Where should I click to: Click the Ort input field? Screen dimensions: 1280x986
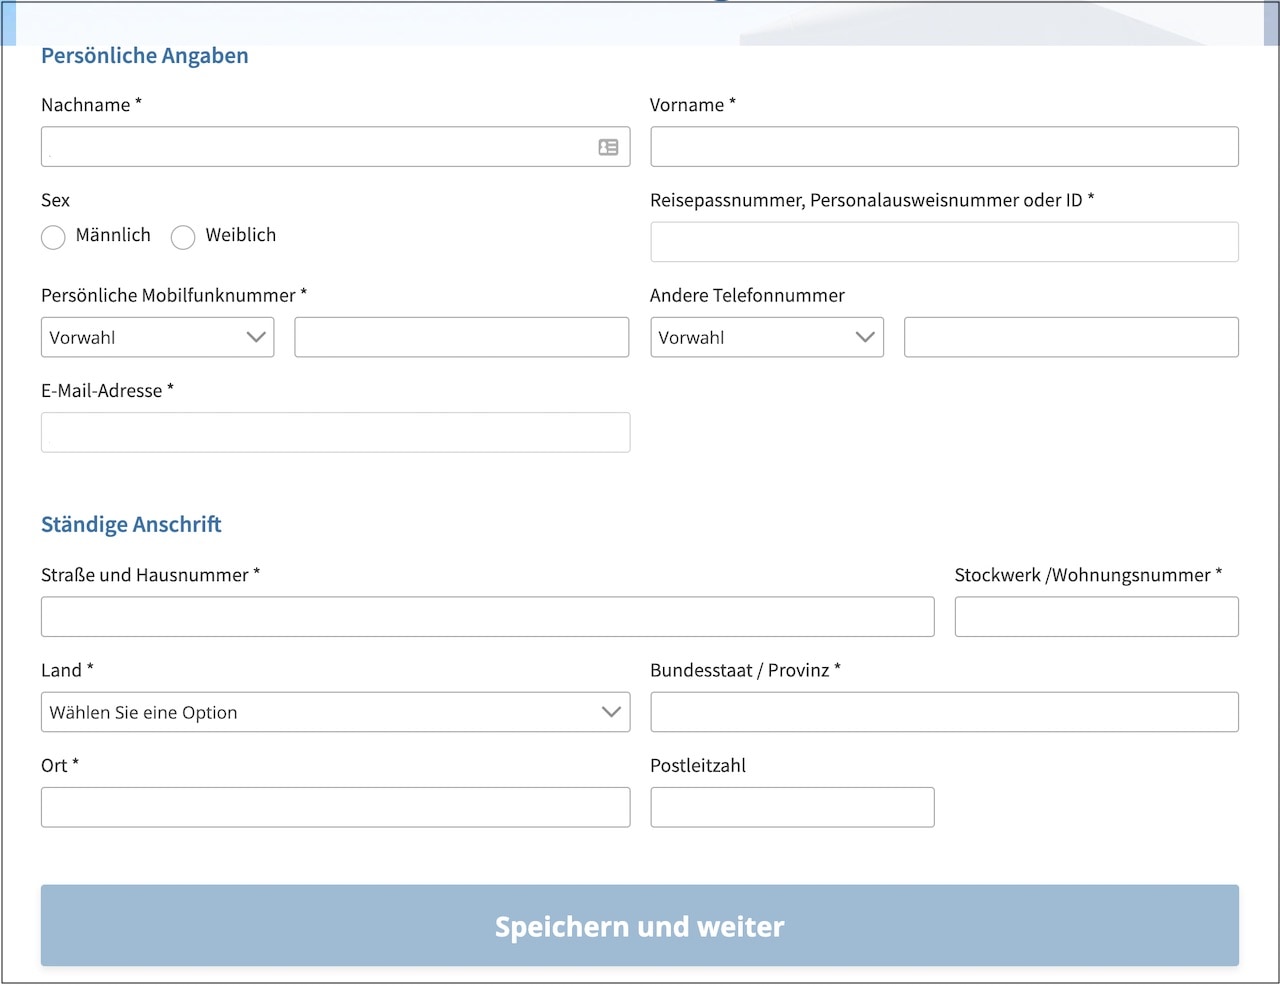pos(336,807)
